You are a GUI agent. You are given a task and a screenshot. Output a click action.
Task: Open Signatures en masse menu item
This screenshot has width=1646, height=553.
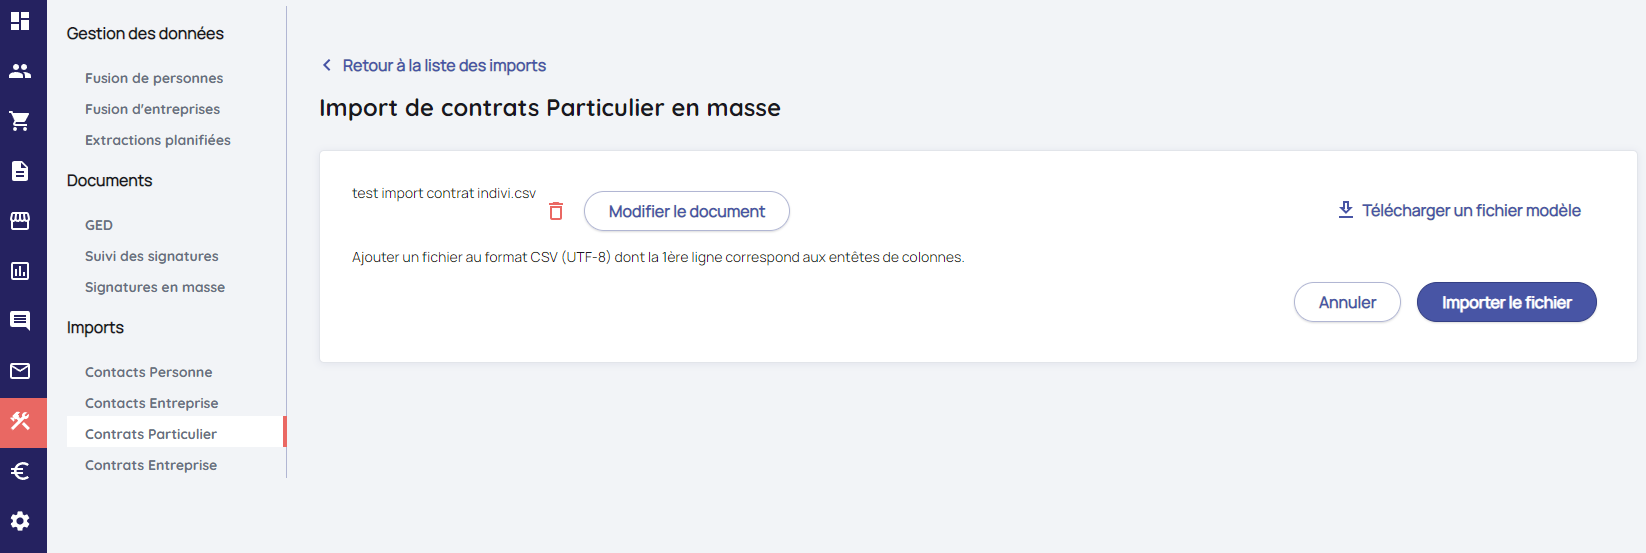click(155, 287)
